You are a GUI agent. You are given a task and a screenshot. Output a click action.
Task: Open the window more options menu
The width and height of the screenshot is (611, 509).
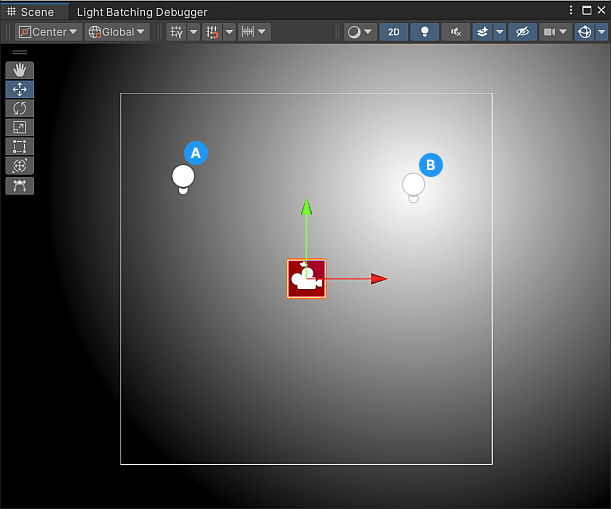[571, 11]
